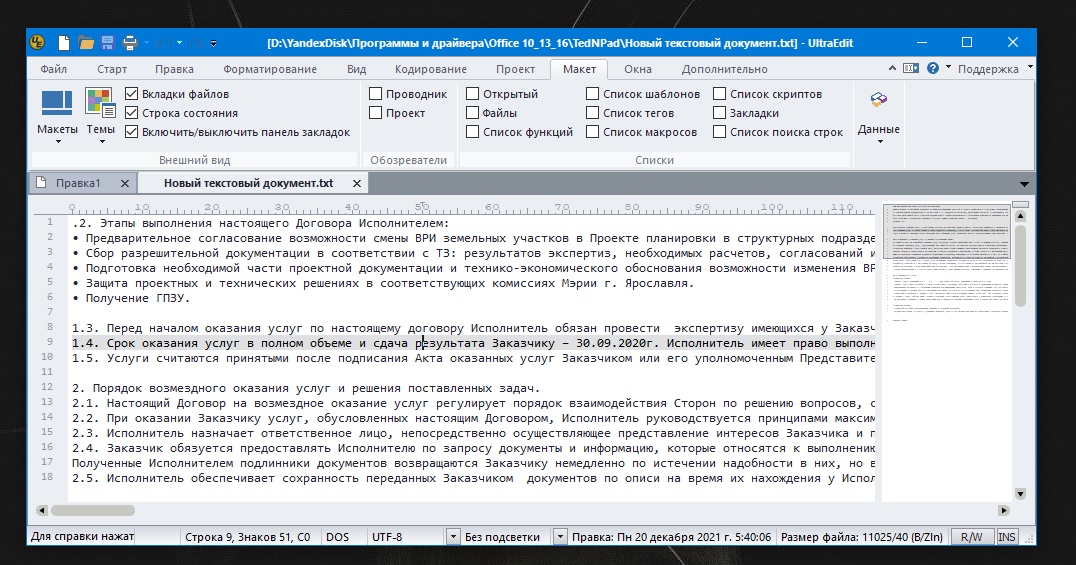The height and width of the screenshot is (565, 1076).
Task: Enable Список тегов checkbox
Action: pos(592,113)
